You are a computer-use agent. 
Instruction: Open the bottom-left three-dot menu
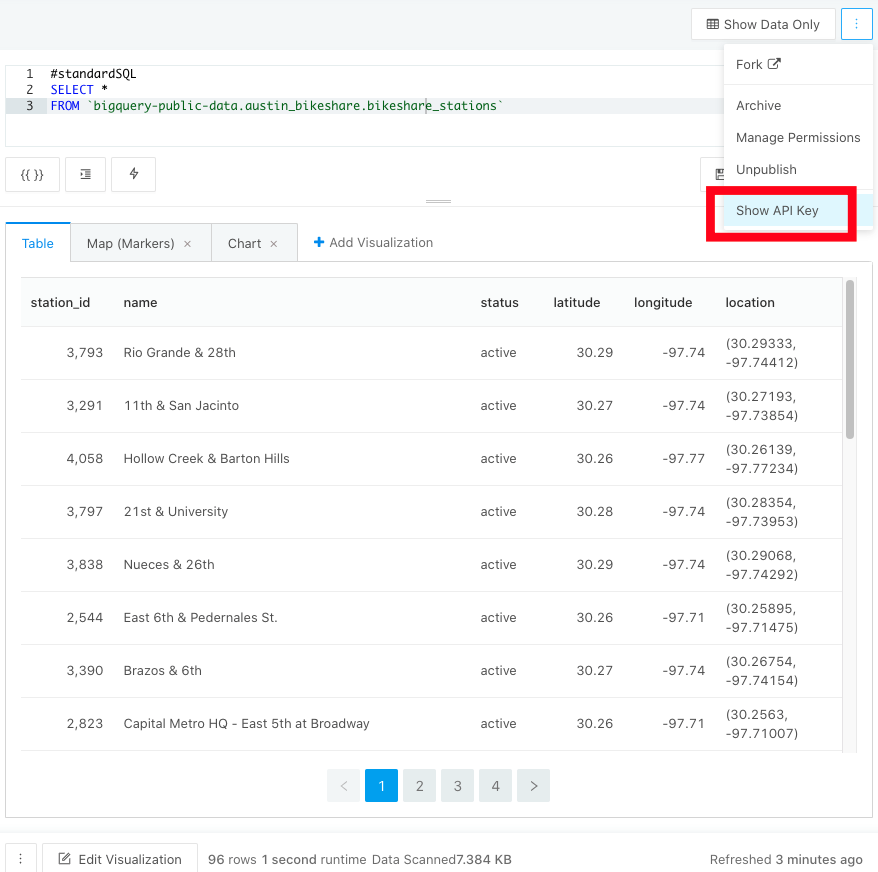click(x=20, y=858)
